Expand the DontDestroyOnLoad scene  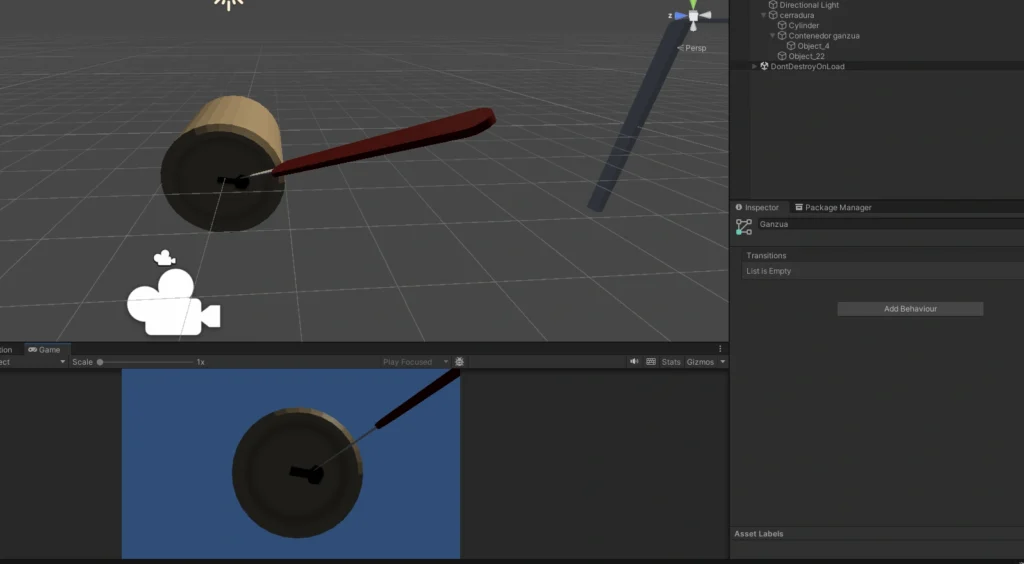(755, 66)
